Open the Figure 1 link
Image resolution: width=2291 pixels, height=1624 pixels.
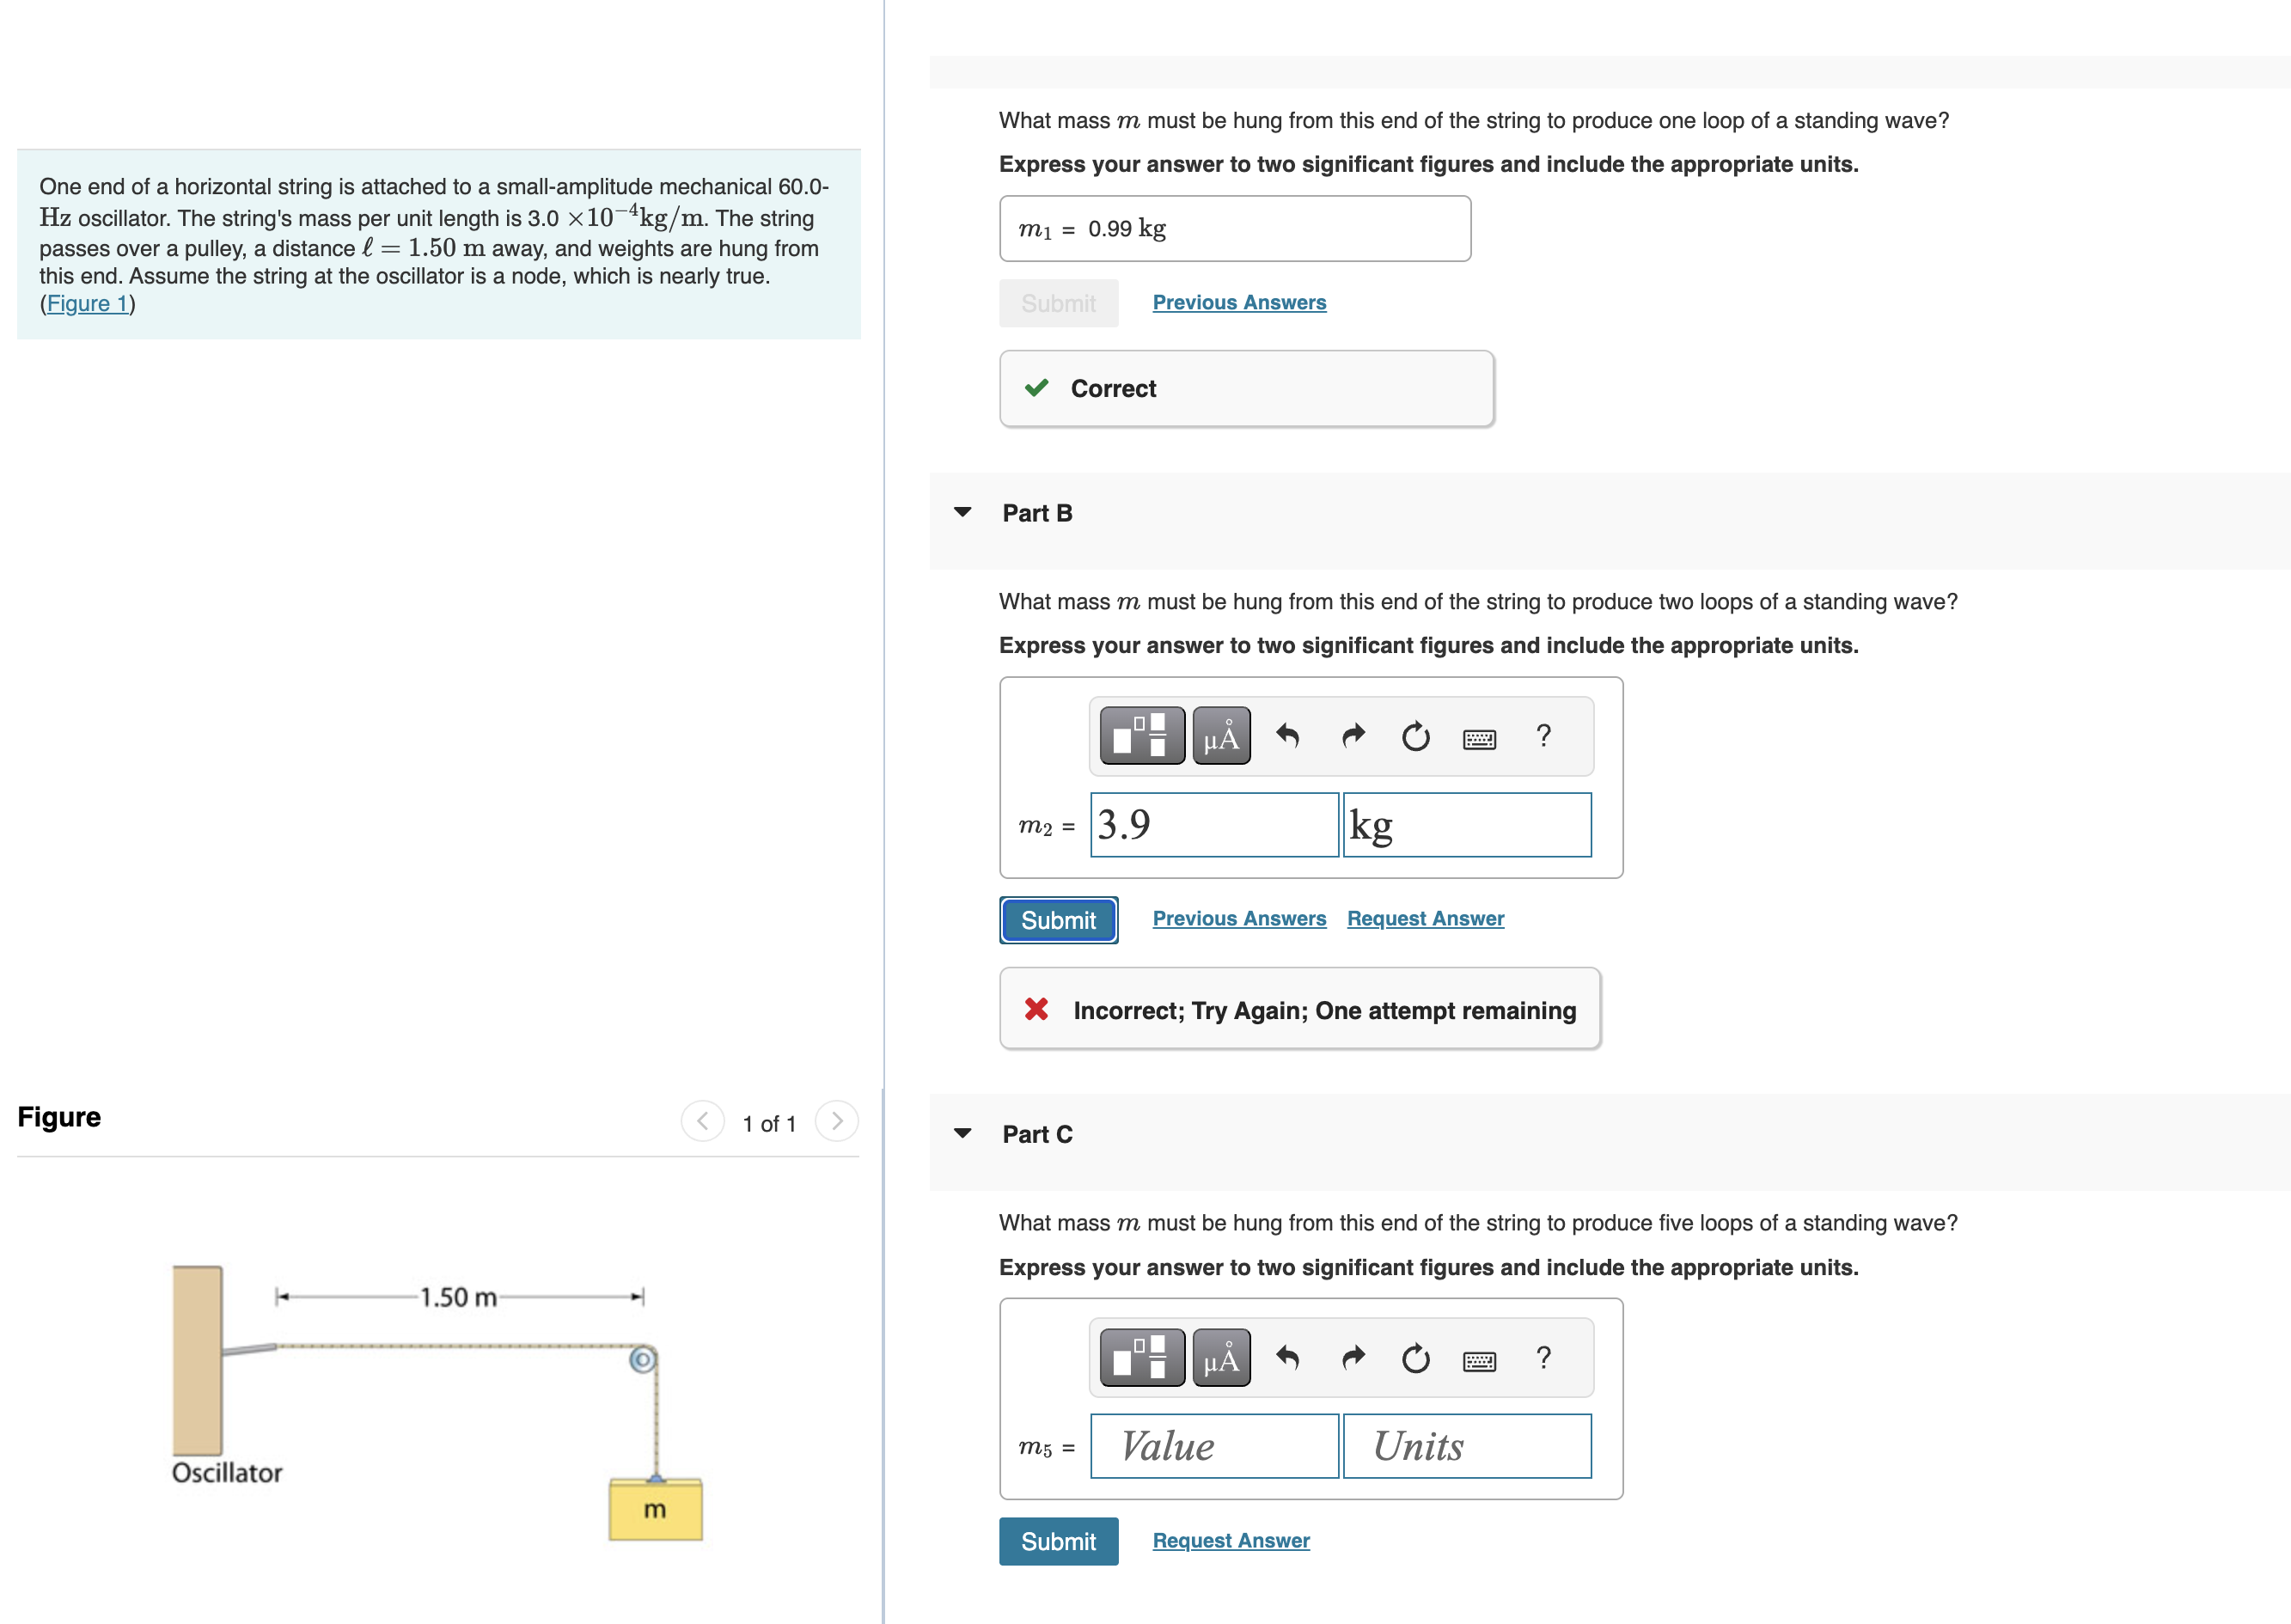(x=88, y=303)
